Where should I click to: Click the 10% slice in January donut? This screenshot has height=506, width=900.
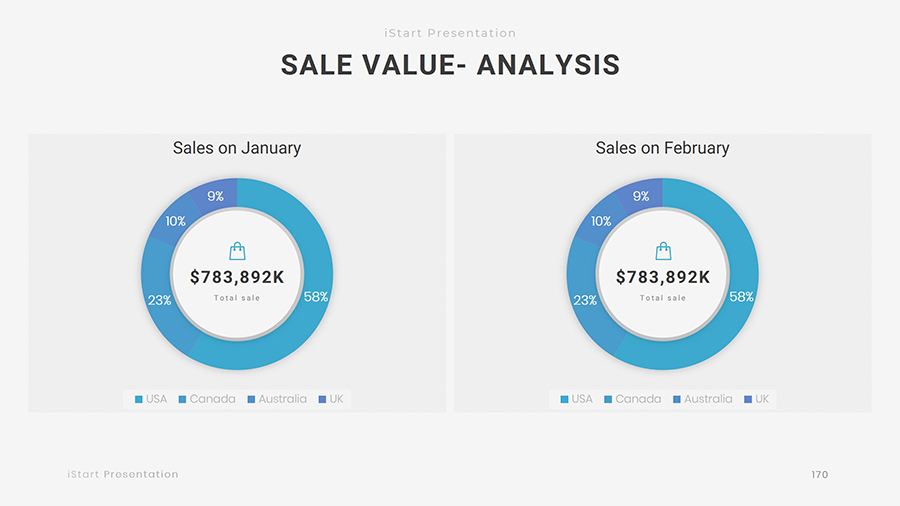pyautogui.click(x=174, y=221)
